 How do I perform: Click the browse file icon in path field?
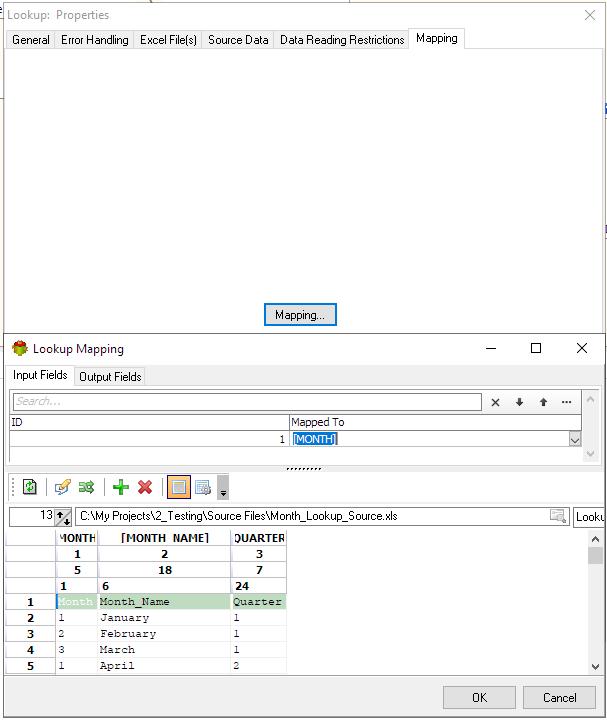[x=558, y=516]
